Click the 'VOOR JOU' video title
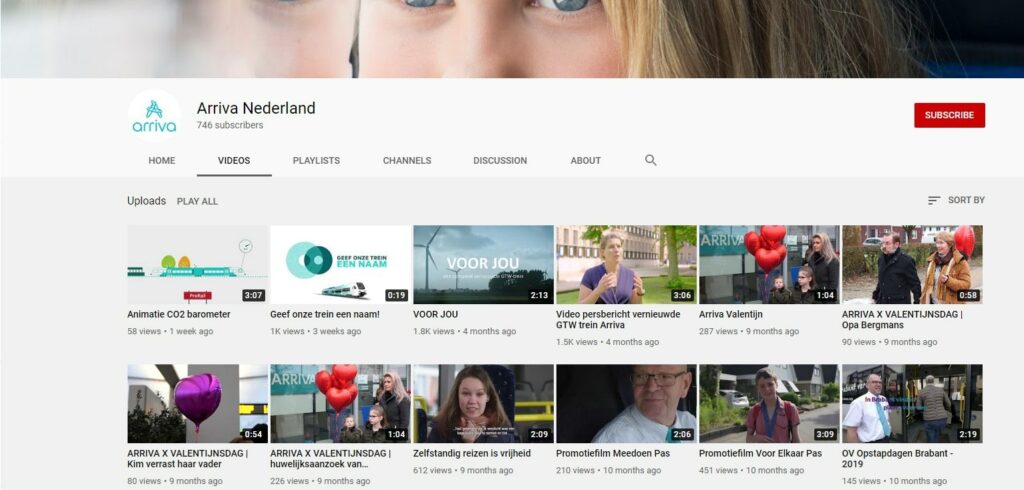This screenshot has height=490, width=1024. pyautogui.click(x=436, y=314)
